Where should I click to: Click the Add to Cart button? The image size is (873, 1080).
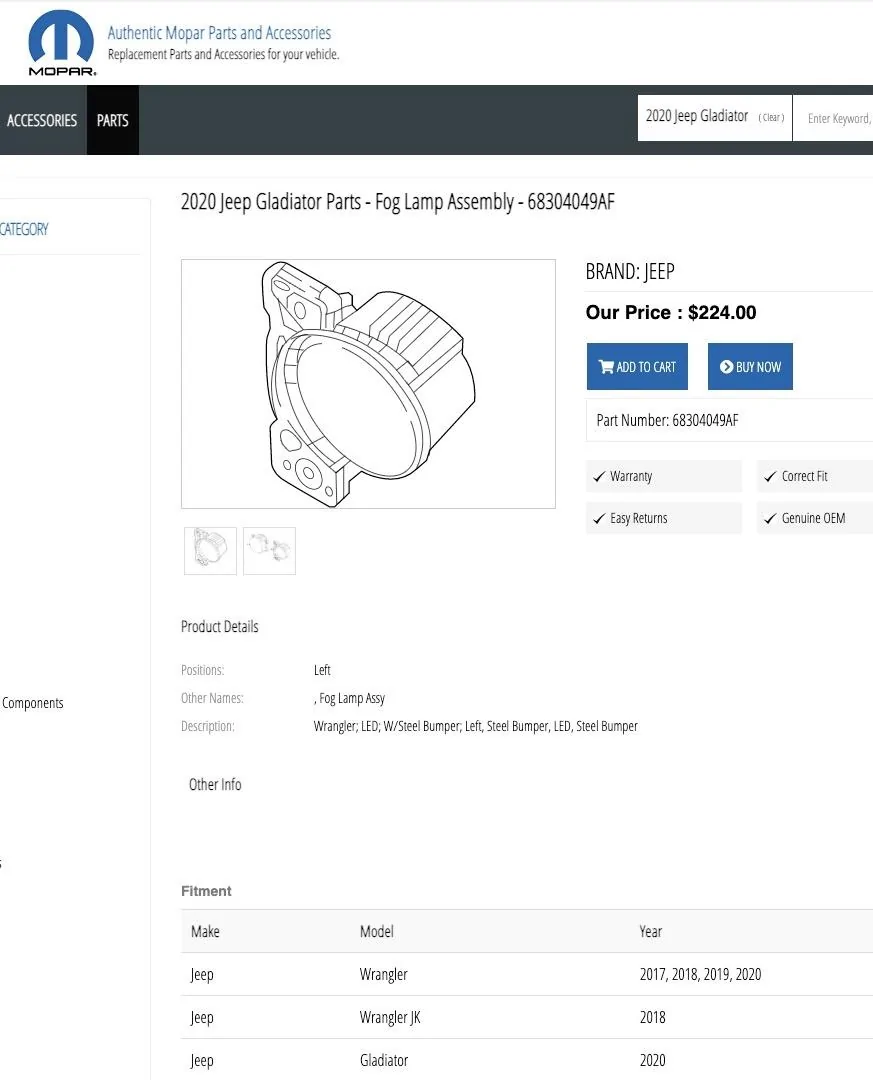coord(637,366)
